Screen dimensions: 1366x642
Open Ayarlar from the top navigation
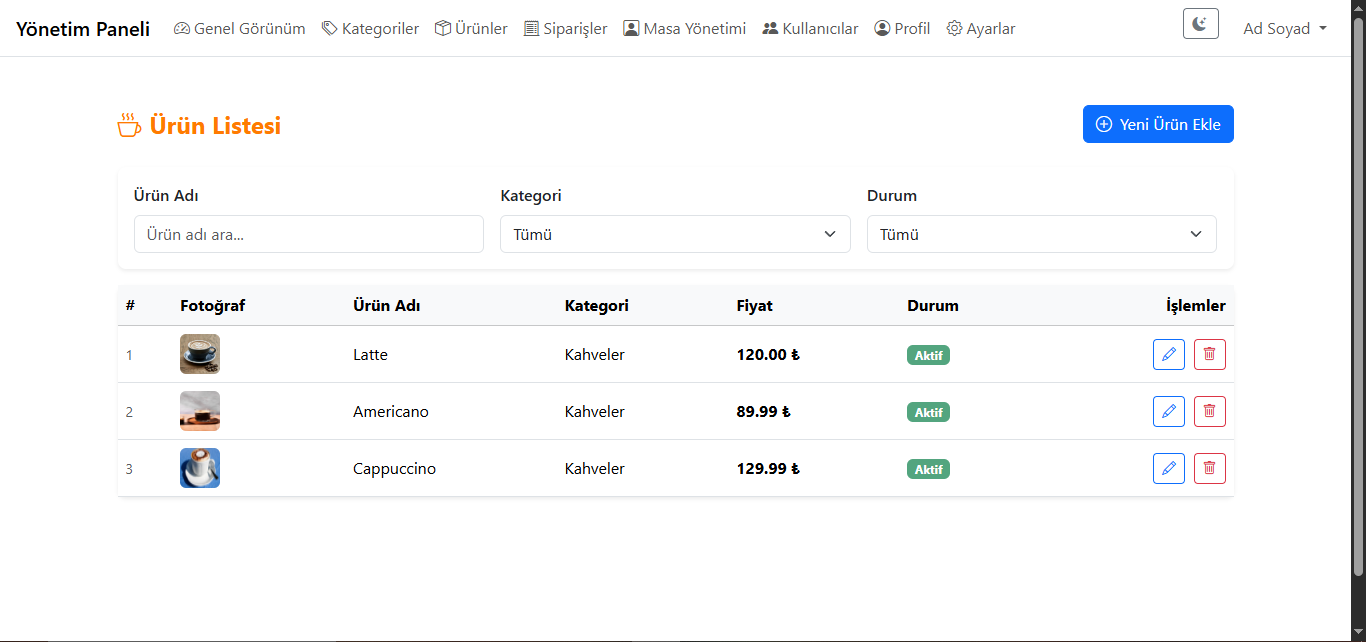click(x=980, y=29)
